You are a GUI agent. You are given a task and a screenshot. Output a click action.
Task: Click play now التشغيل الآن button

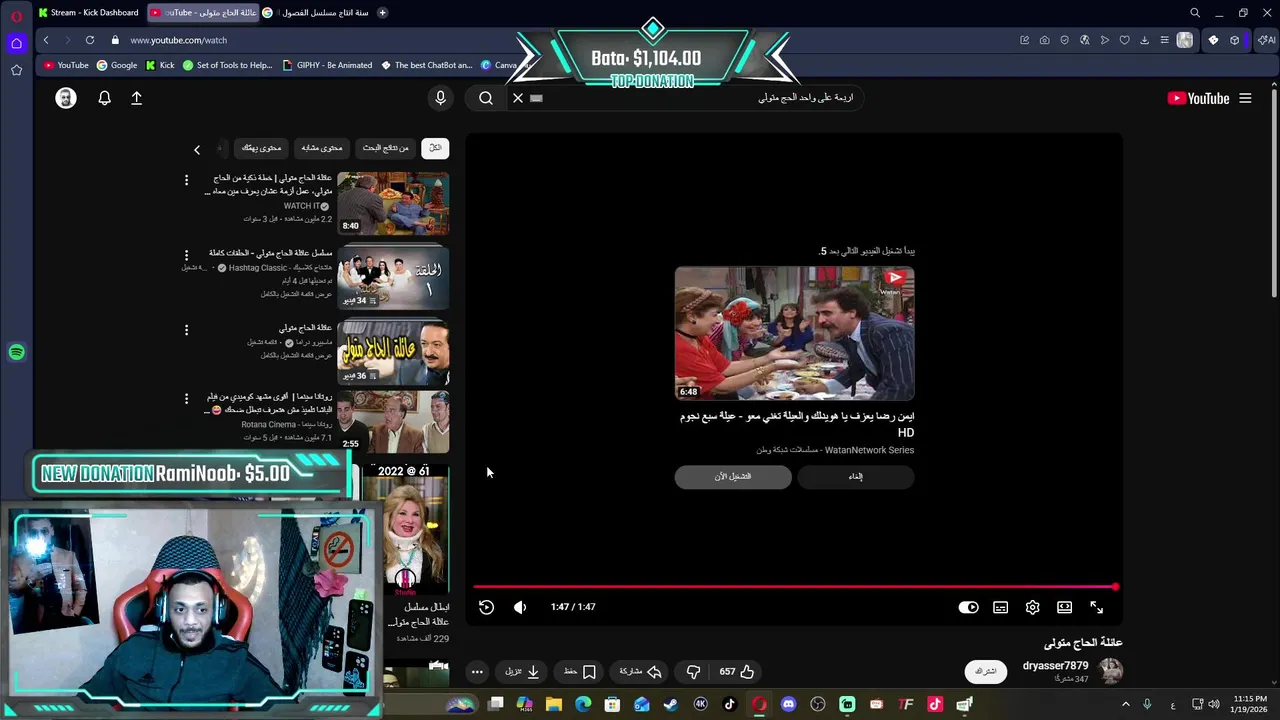coord(733,477)
